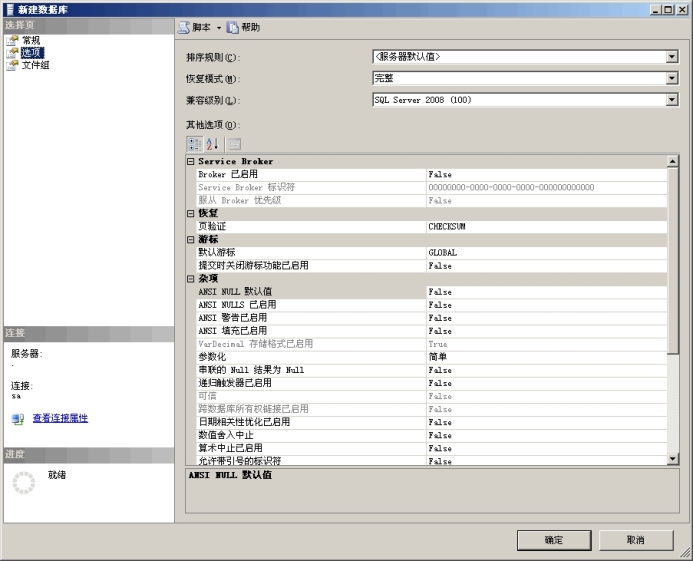This screenshot has height=561, width=693.
Task: Maximize the 新建数据库 window
Action: [669, 9]
